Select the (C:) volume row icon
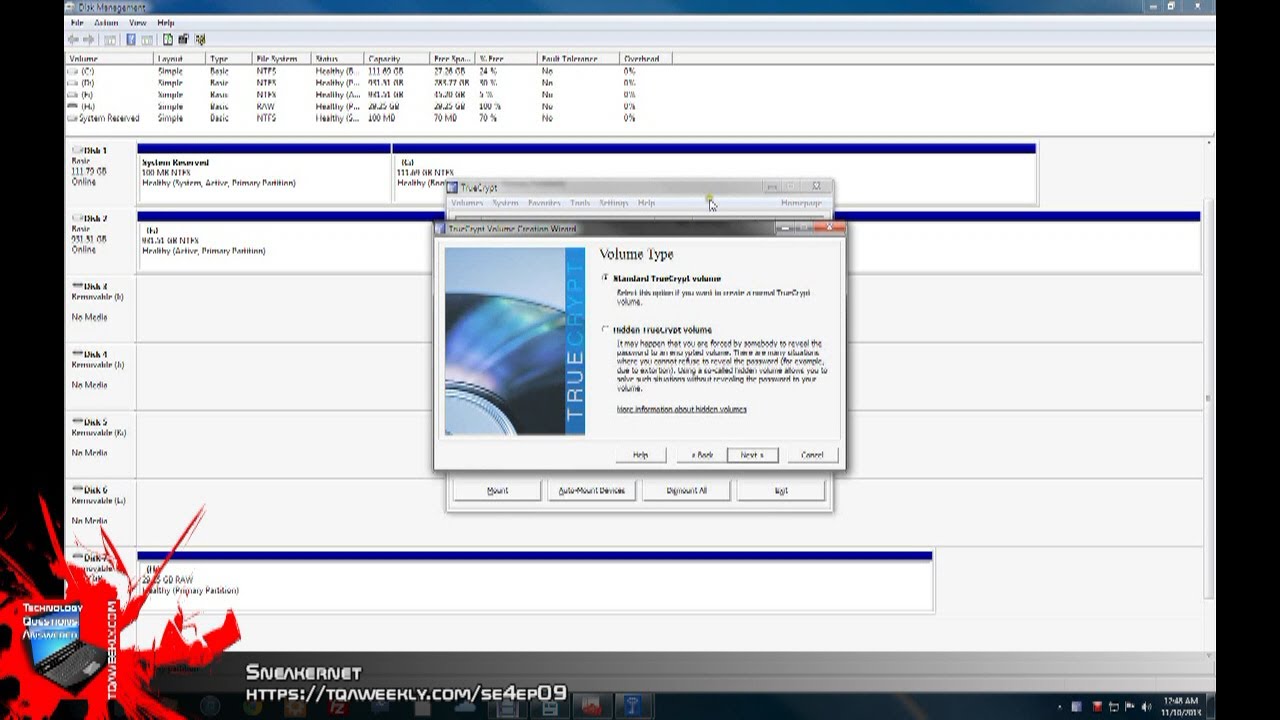The image size is (1280, 720). click(x=73, y=72)
